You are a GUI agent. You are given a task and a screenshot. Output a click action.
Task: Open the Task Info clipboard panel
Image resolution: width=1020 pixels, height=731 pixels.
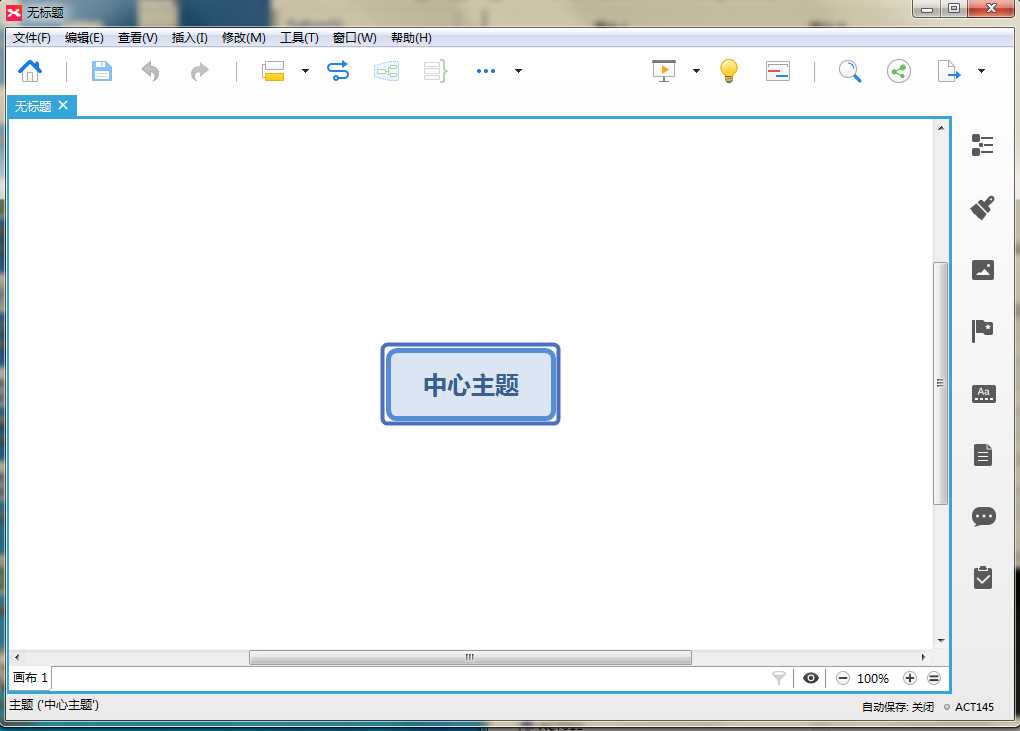click(982, 577)
